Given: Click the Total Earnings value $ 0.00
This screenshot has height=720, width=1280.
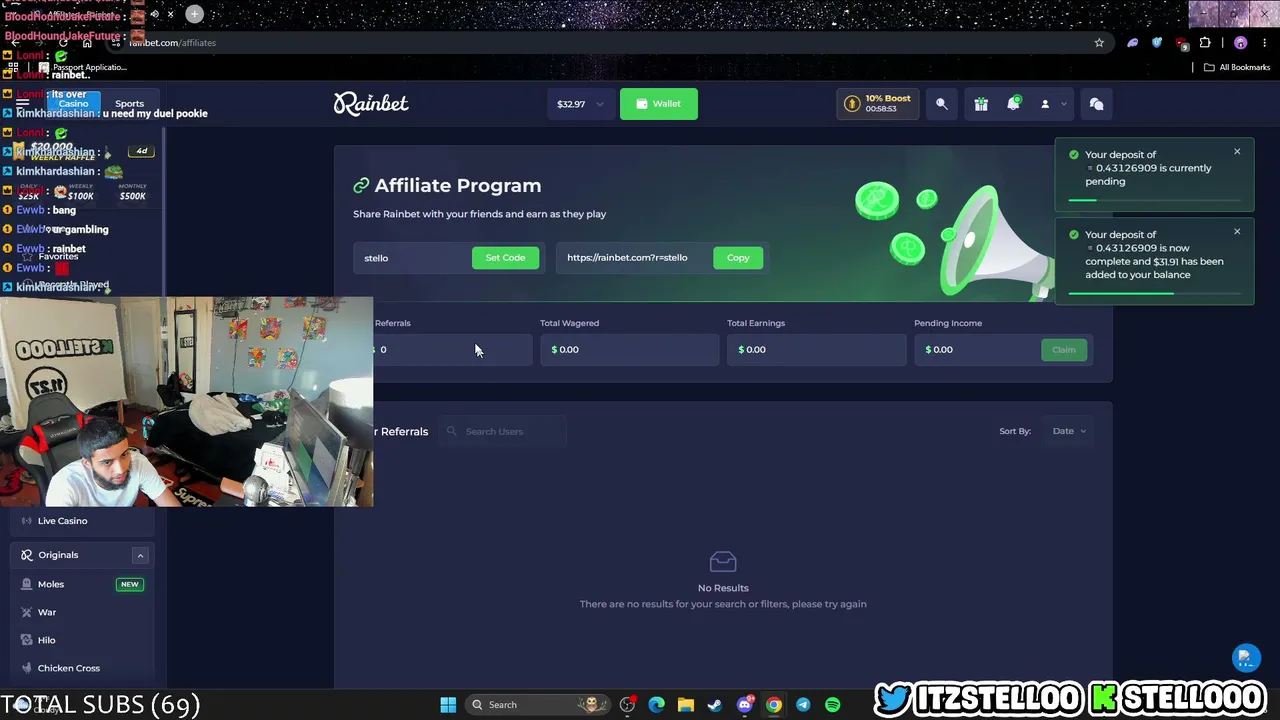Looking at the screenshot, I should point(752,350).
